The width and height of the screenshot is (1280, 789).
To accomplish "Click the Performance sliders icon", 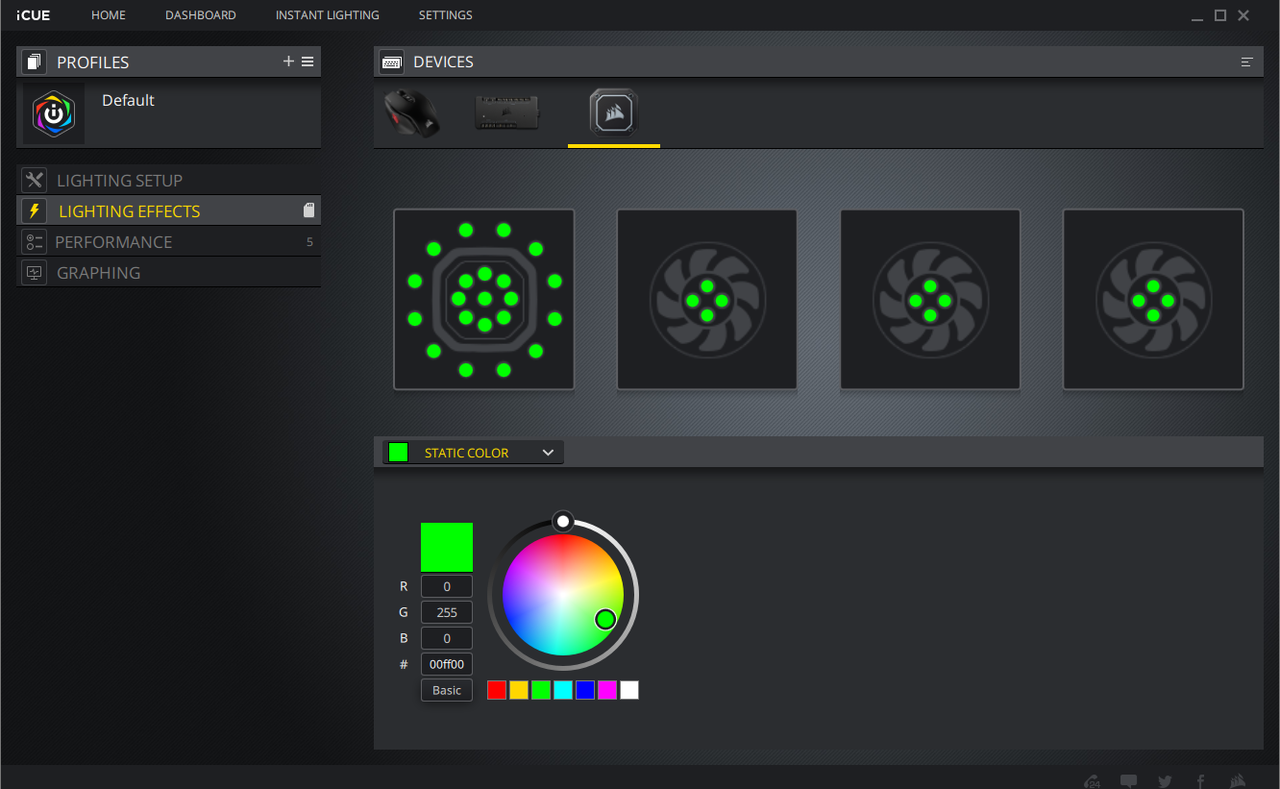I will tap(34, 242).
